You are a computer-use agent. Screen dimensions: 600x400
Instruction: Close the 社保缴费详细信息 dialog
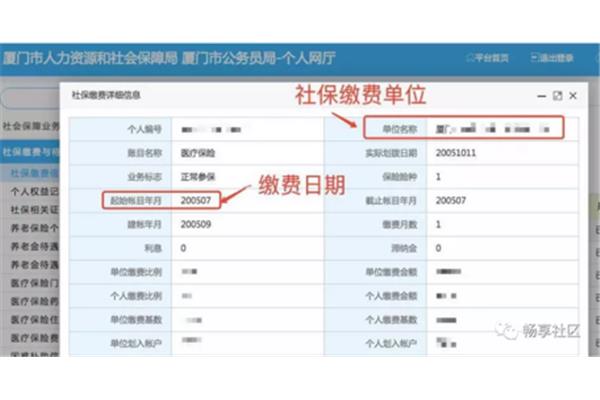pyautogui.click(x=573, y=96)
